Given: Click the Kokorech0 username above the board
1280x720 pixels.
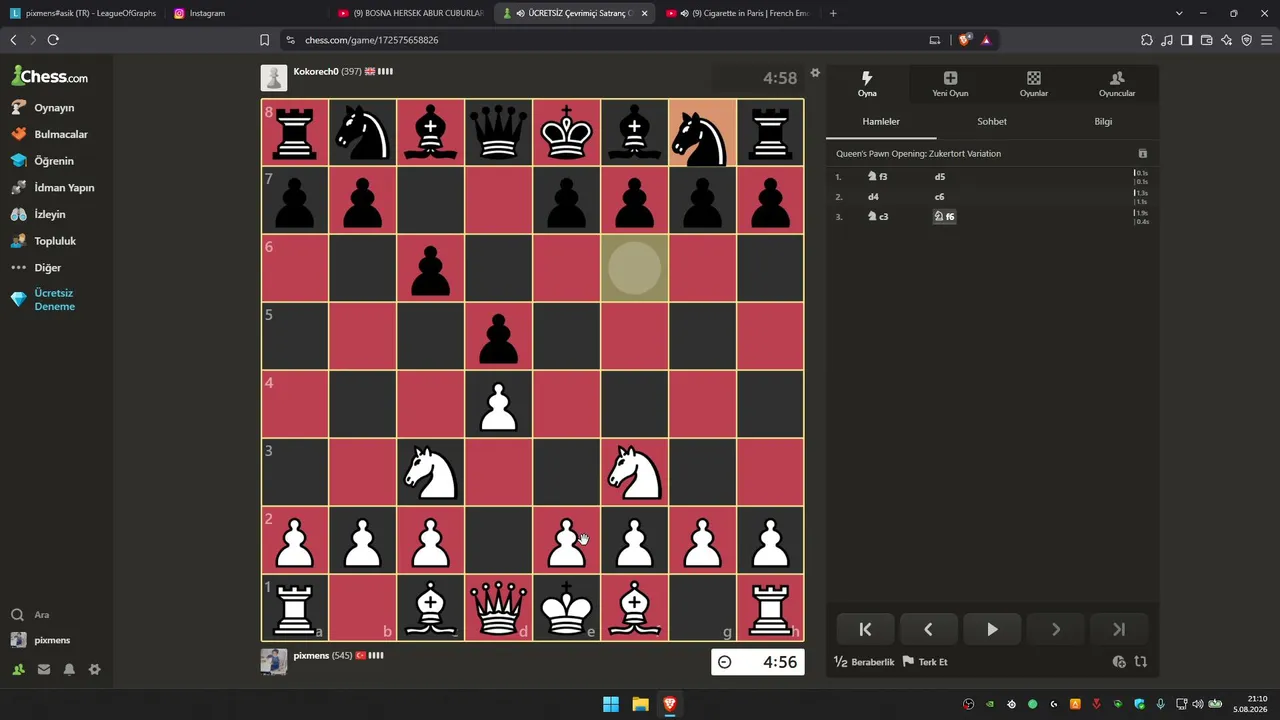Looking at the screenshot, I should 316,72.
